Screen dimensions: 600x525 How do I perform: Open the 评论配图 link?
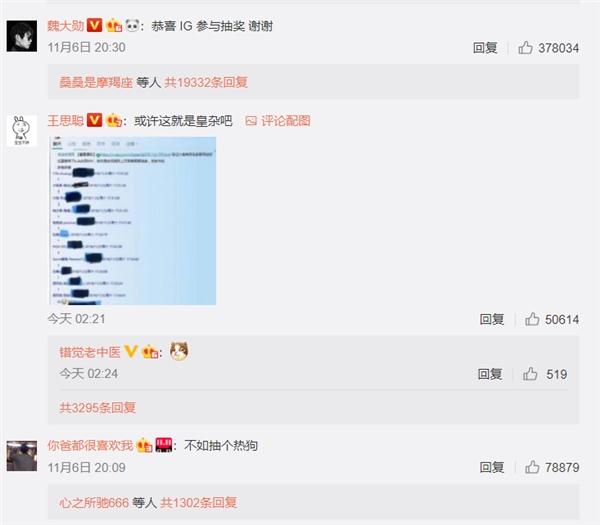click(x=278, y=121)
